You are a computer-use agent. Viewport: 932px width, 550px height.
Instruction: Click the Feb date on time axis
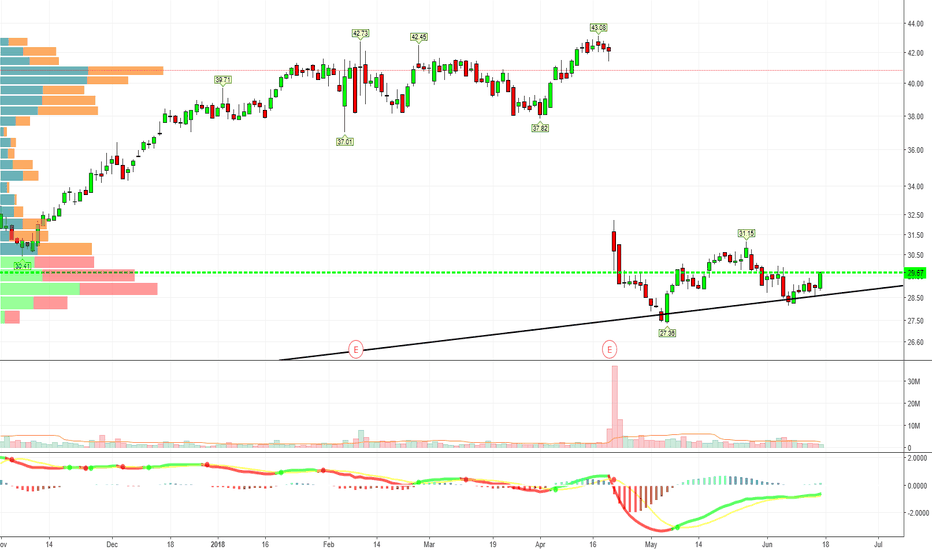328,544
